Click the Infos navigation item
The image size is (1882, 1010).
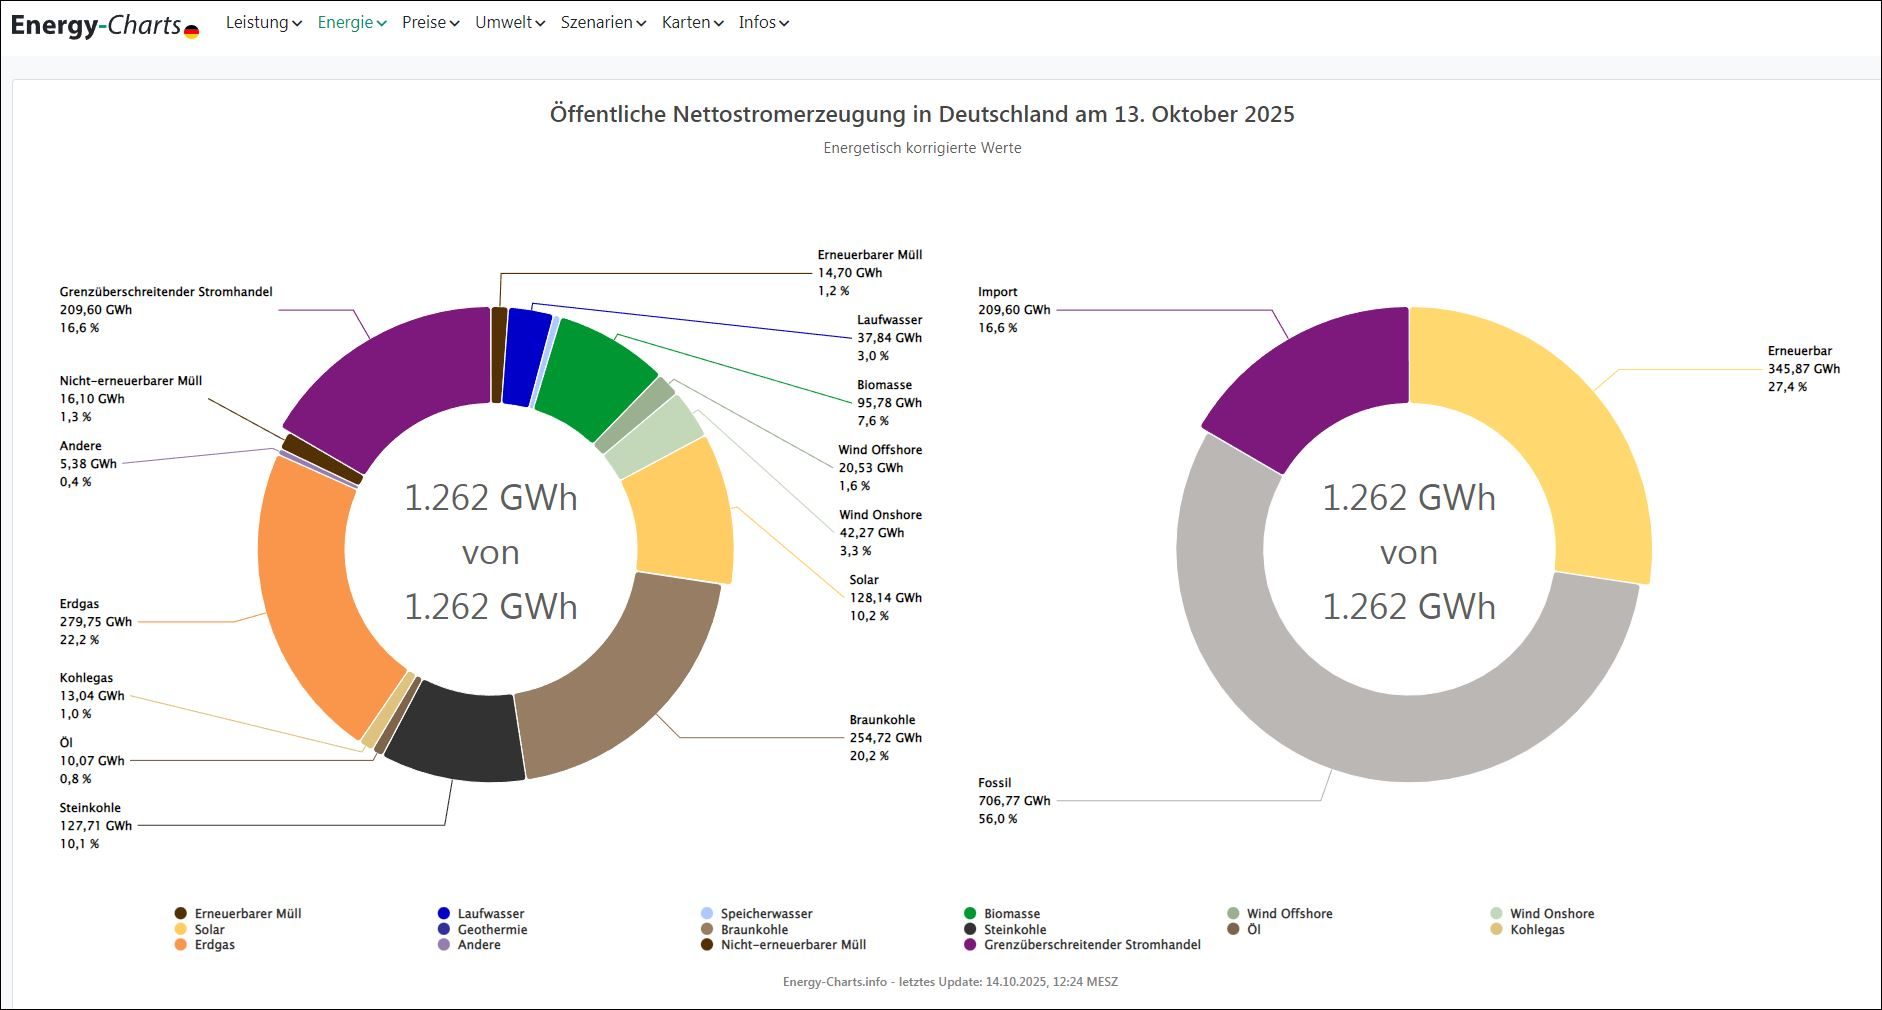pyautogui.click(x=763, y=22)
